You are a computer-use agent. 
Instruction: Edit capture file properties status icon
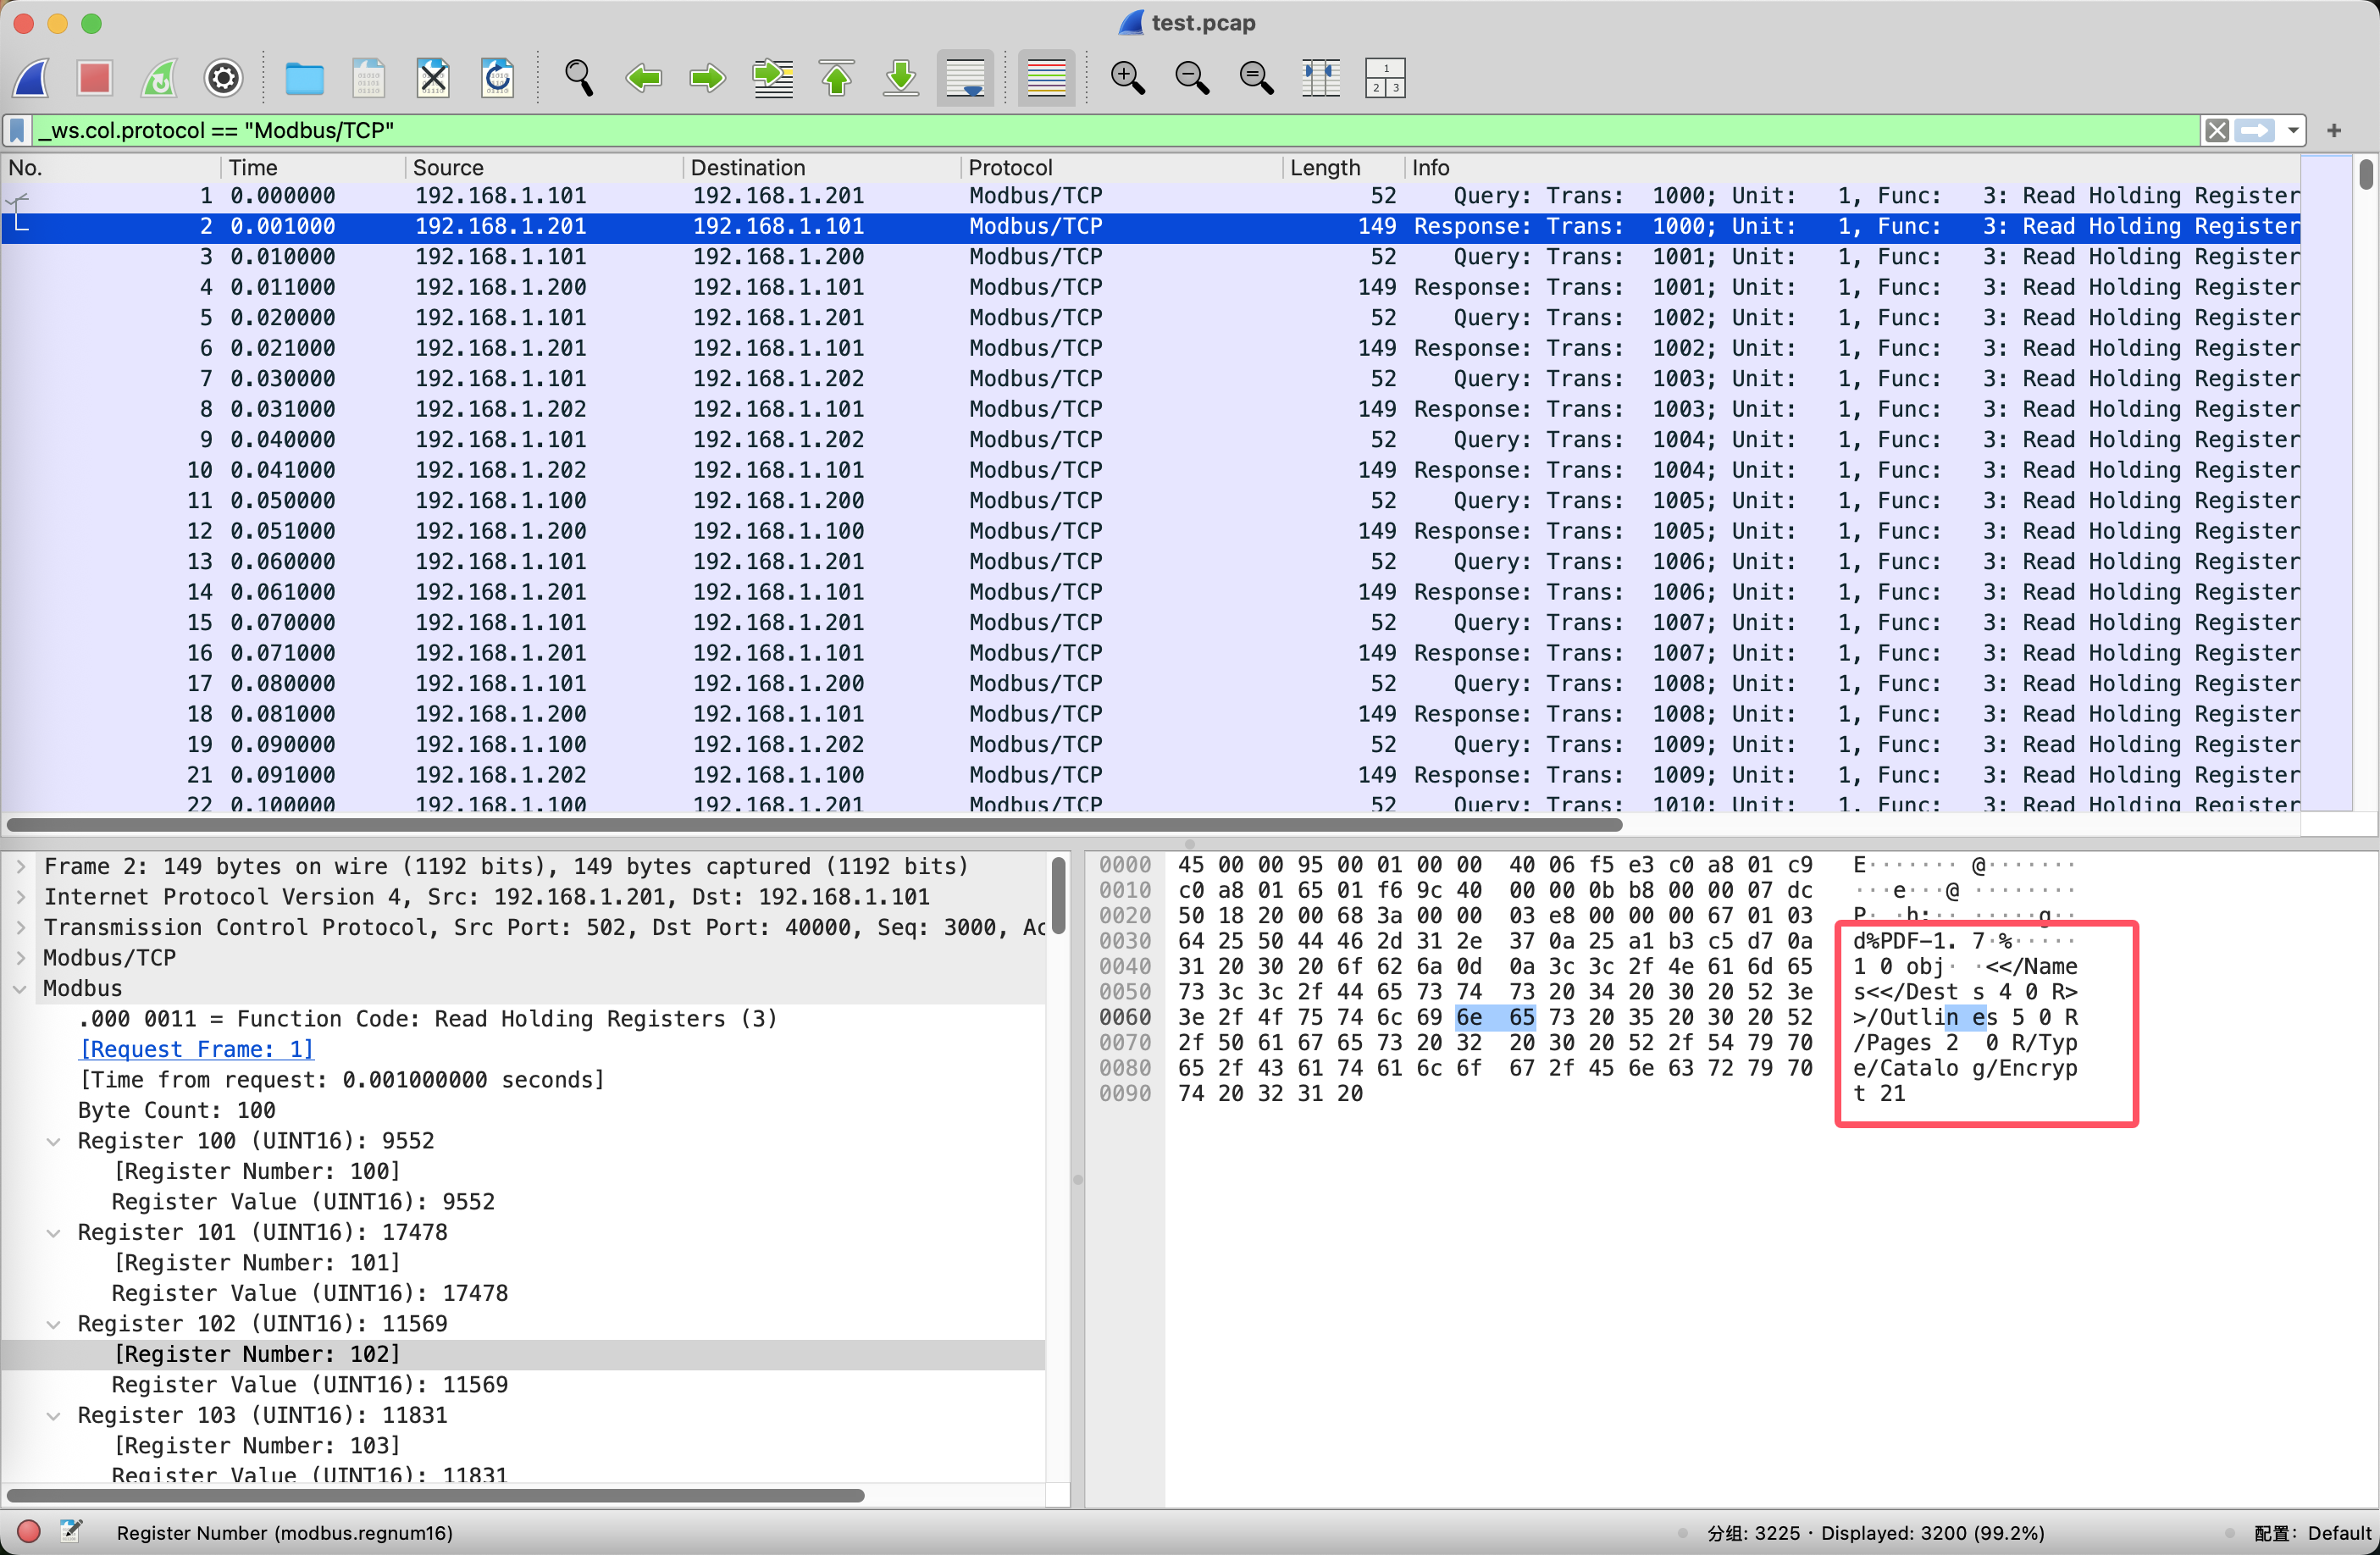tap(71, 1531)
